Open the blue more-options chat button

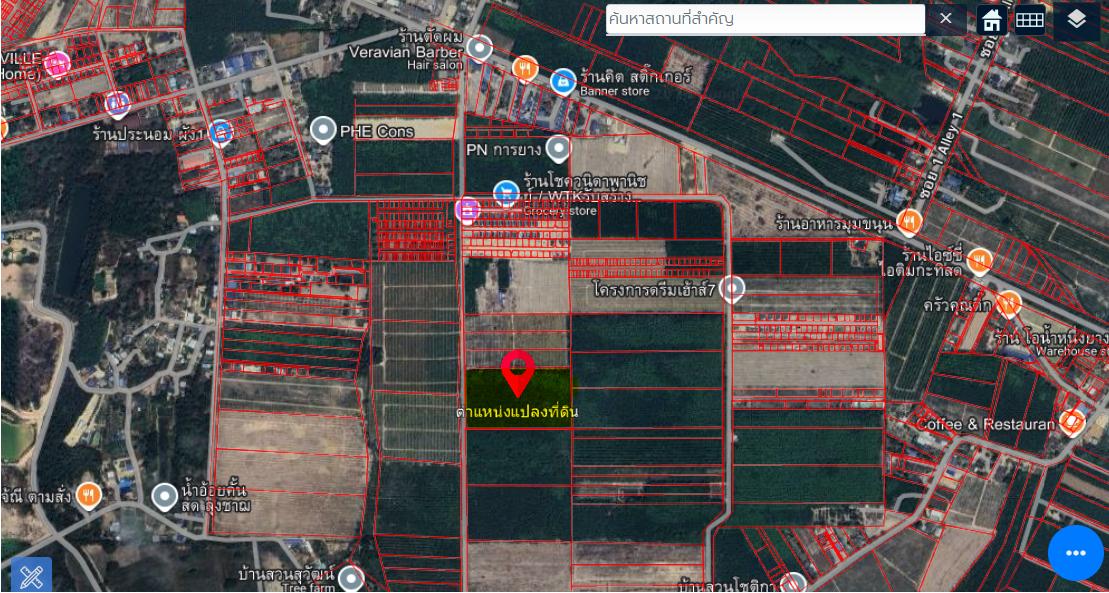1076,553
